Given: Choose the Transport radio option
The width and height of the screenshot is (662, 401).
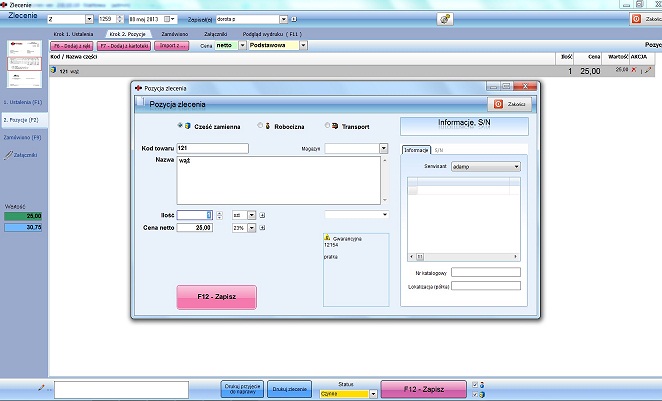Looking at the screenshot, I should [x=327, y=125].
